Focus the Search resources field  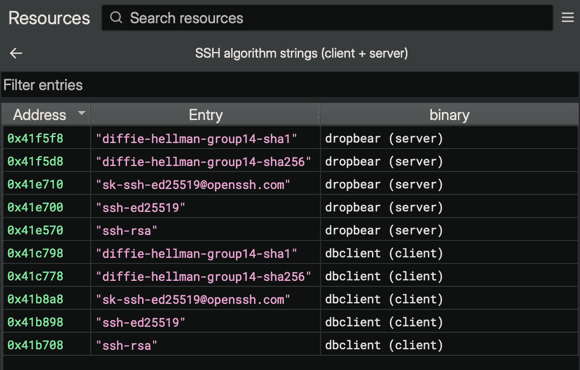click(327, 18)
